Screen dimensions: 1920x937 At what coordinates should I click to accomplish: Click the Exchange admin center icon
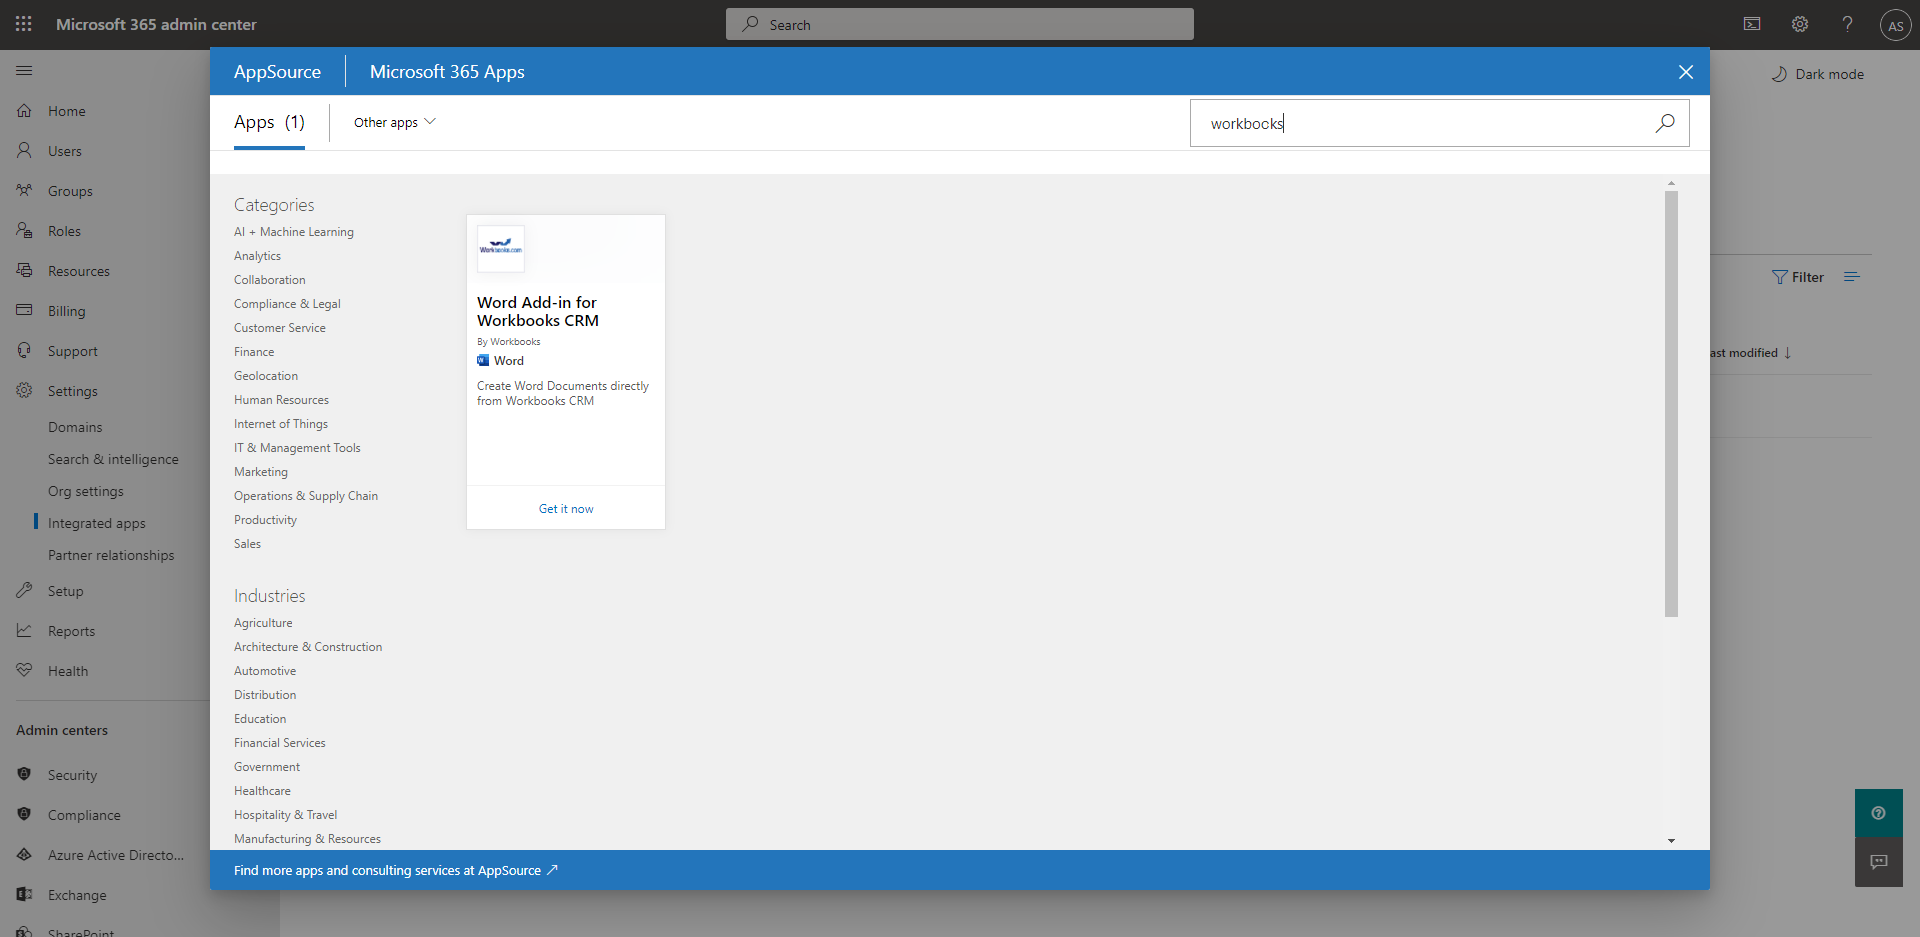pyautogui.click(x=24, y=895)
